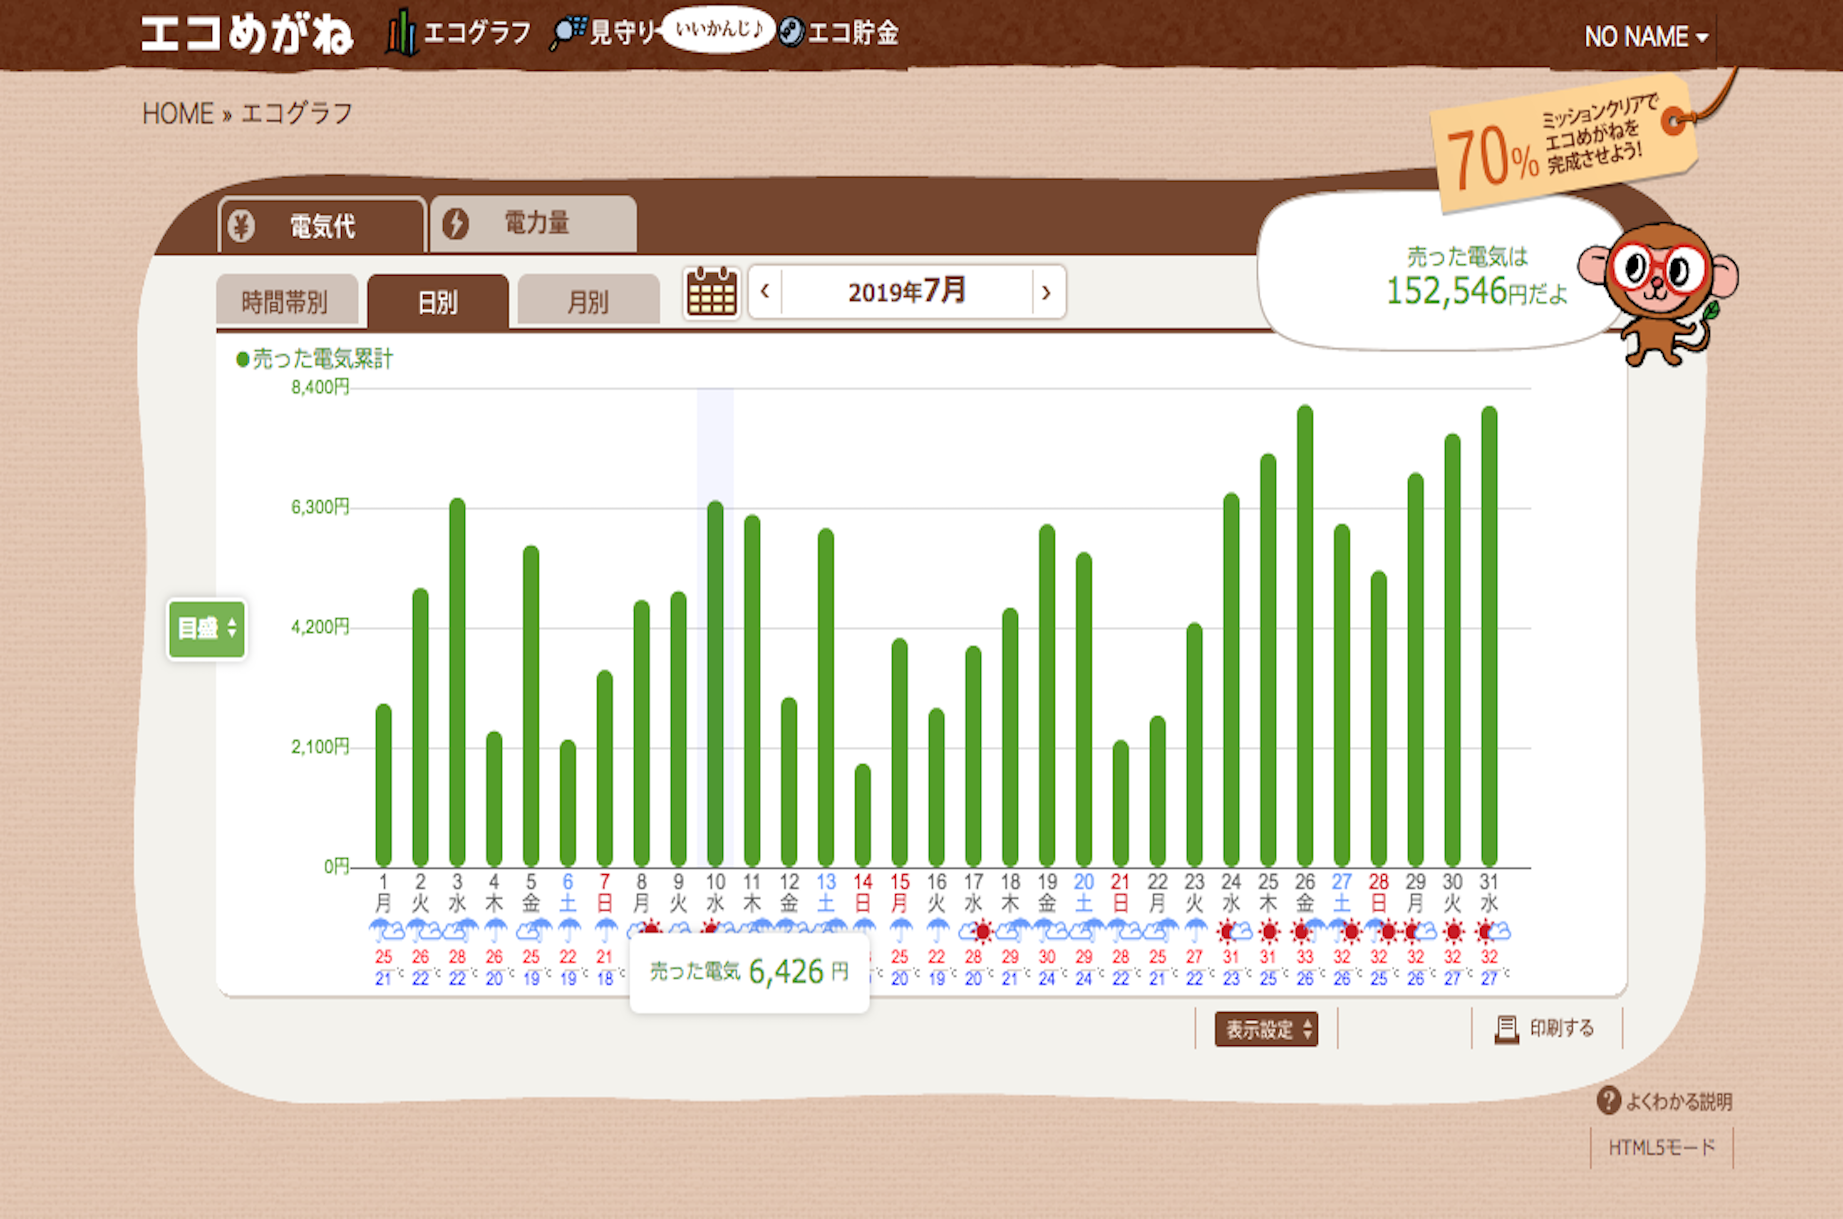Image resolution: width=1843 pixels, height=1219 pixels.
Task: Switch to HTML5モード
Action: pos(1661,1147)
